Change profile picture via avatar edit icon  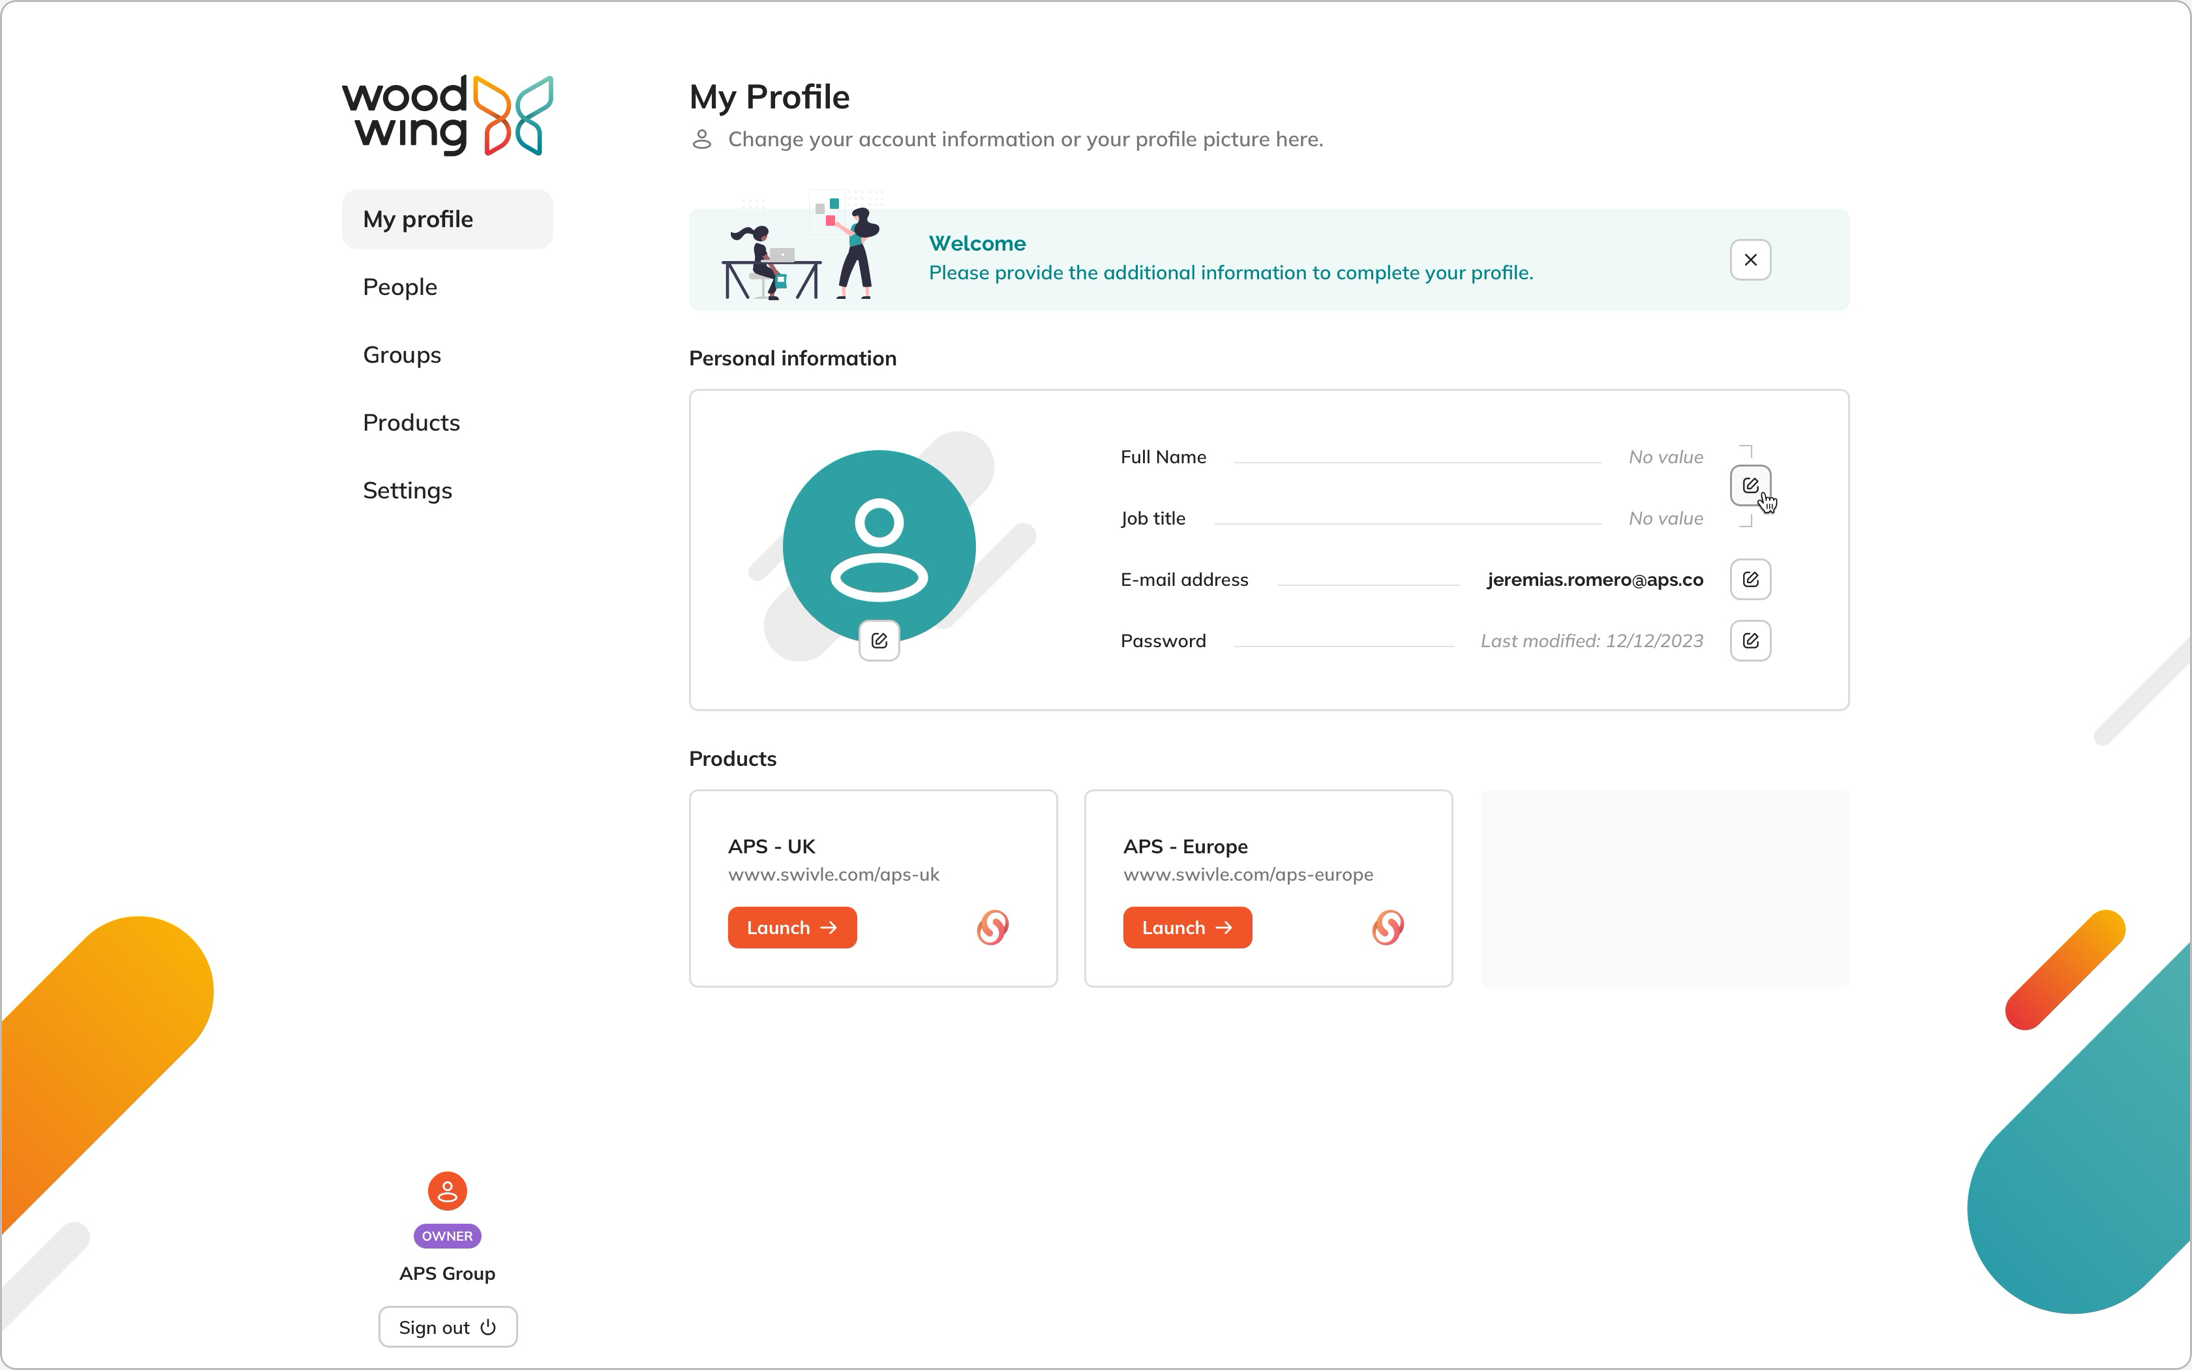coord(879,641)
